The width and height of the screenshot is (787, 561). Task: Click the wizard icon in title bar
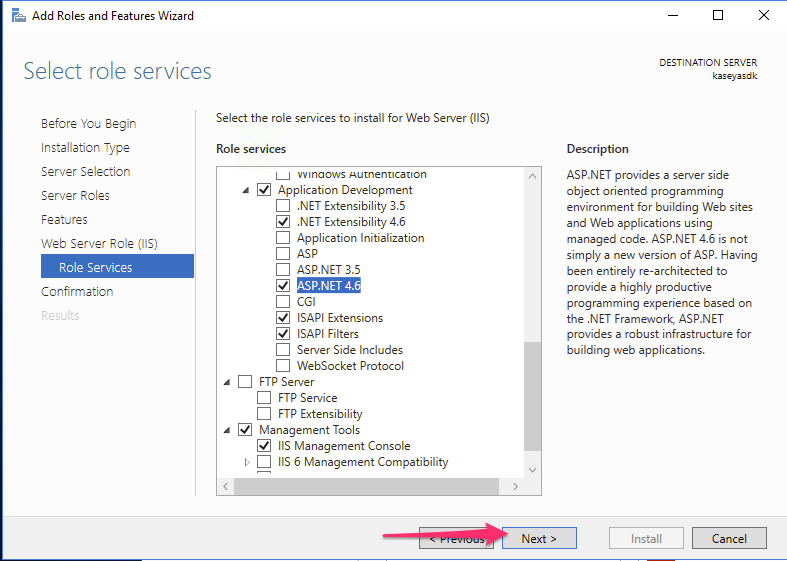click(19, 16)
